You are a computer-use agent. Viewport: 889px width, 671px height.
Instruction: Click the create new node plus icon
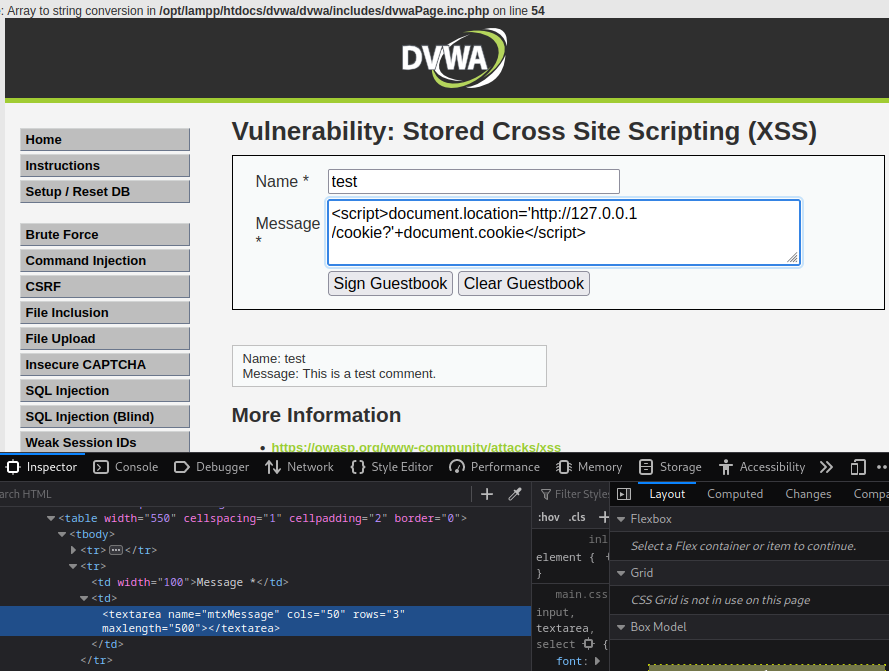click(486, 494)
